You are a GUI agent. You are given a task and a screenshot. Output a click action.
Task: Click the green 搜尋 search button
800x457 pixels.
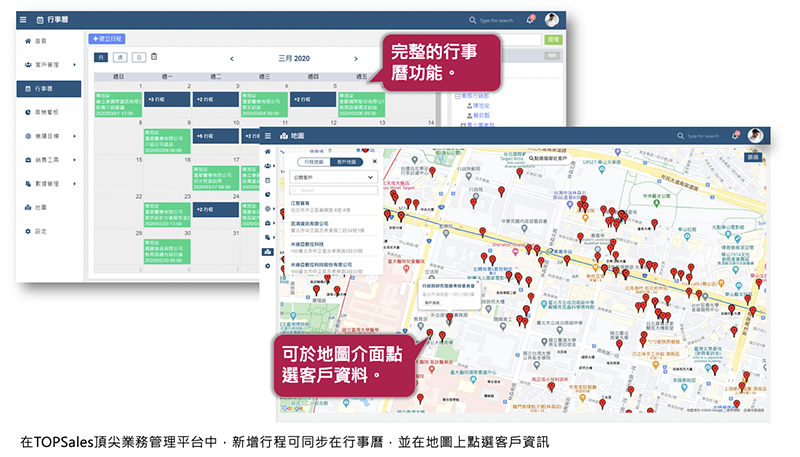coord(554,39)
